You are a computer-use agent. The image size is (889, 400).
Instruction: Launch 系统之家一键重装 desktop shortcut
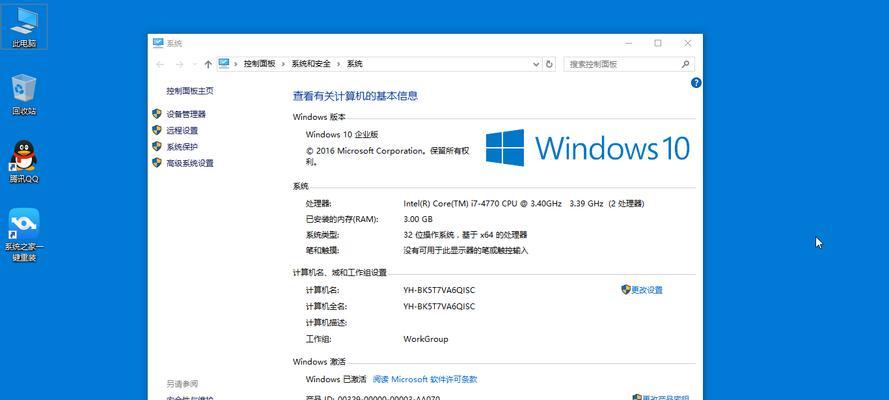pos(24,235)
